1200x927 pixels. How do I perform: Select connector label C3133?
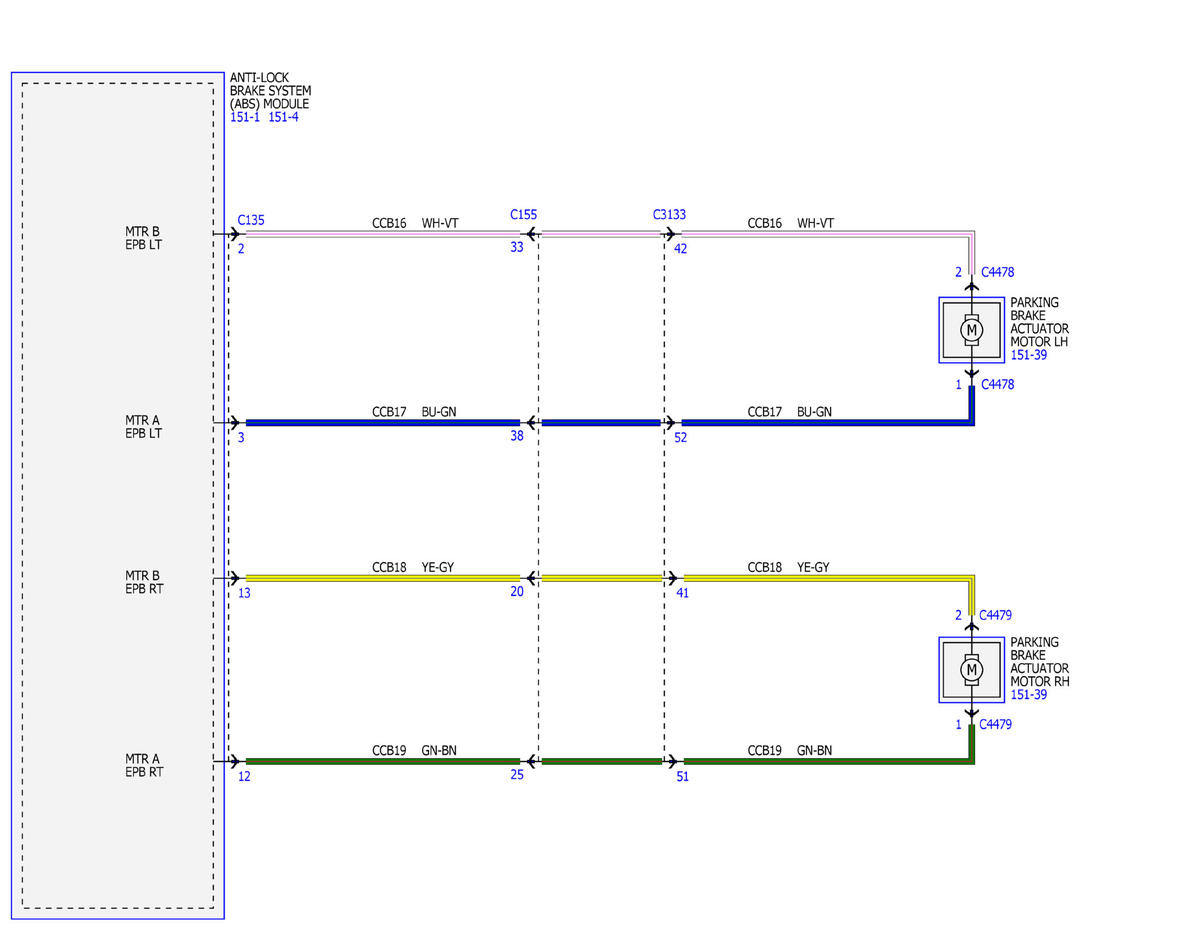[669, 214]
